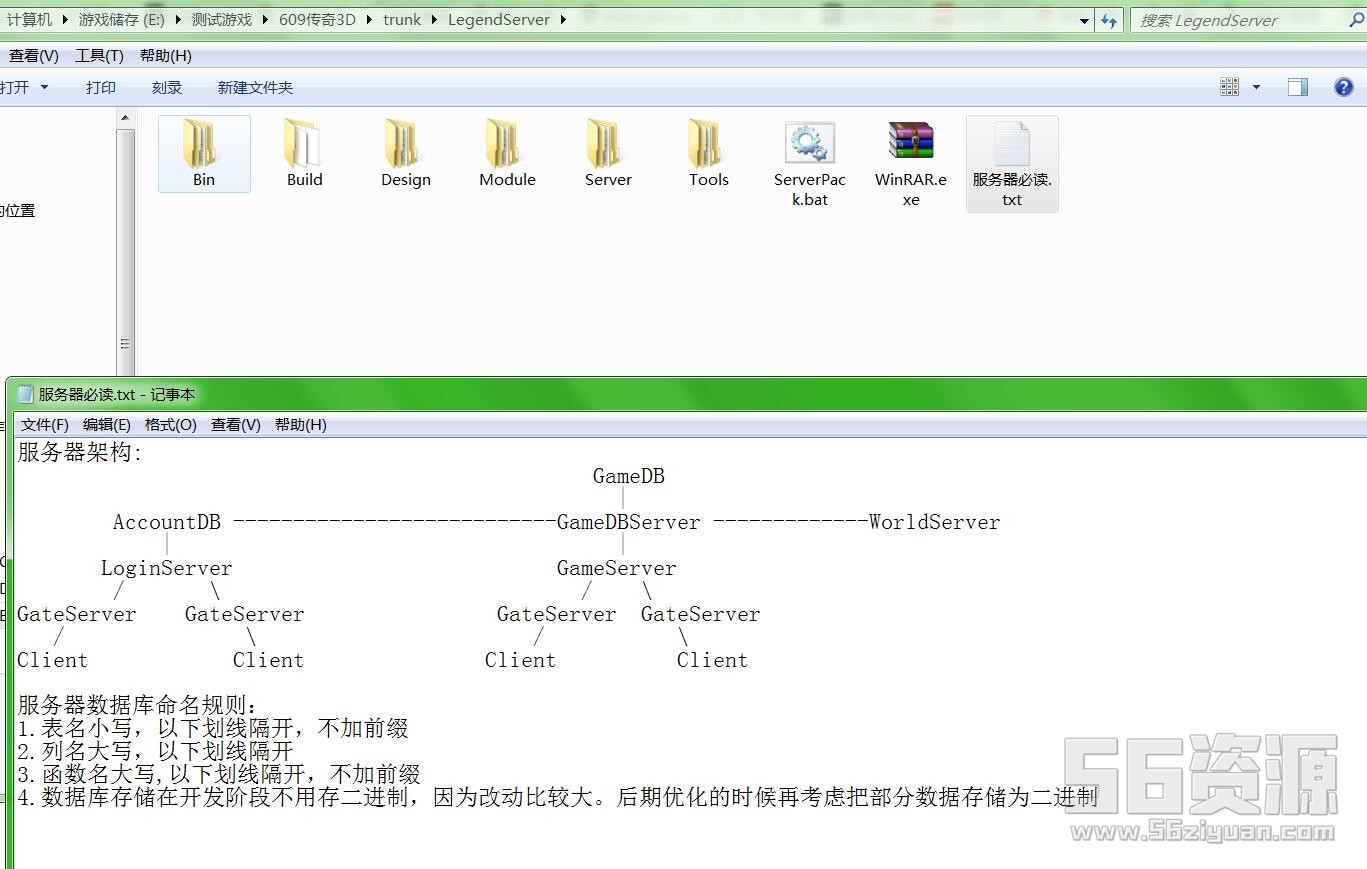This screenshot has width=1367, height=869.
Task: Select the 服务器必读.txt file icon
Action: pos(1011,145)
